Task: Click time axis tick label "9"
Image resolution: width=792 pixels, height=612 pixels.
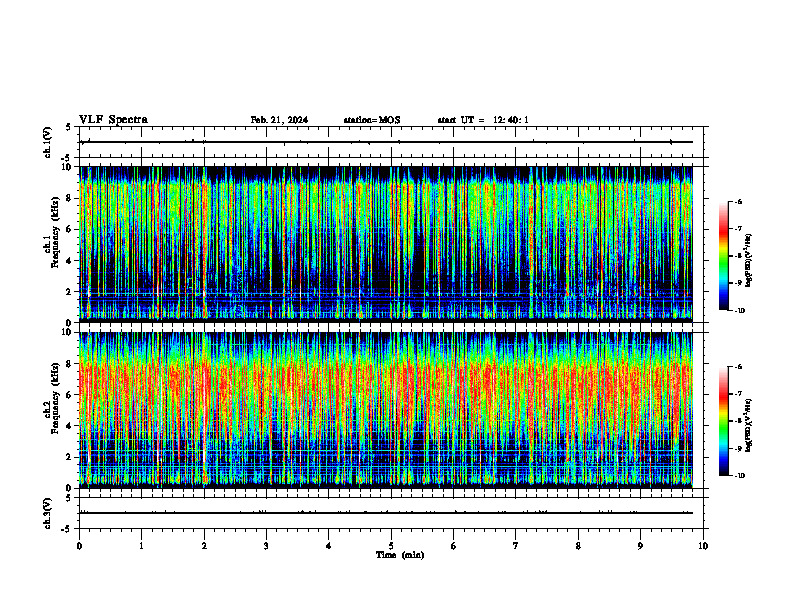Action: point(640,546)
